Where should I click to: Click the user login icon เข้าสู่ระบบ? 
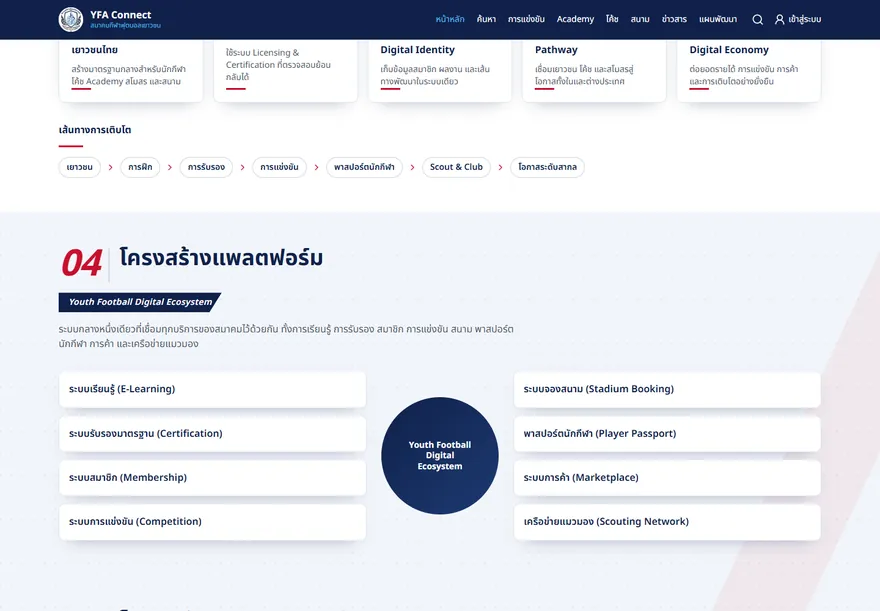[798, 19]
